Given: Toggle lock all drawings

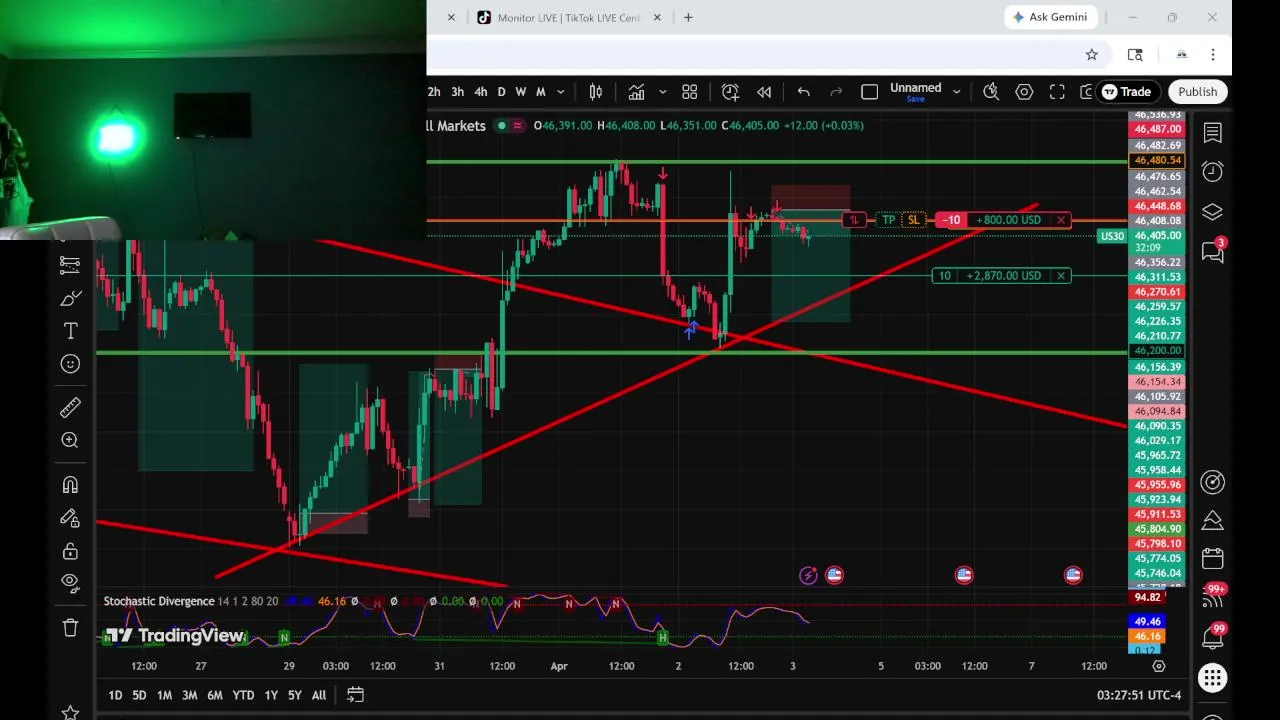Looking at the screenshot, I should (70, 551).
